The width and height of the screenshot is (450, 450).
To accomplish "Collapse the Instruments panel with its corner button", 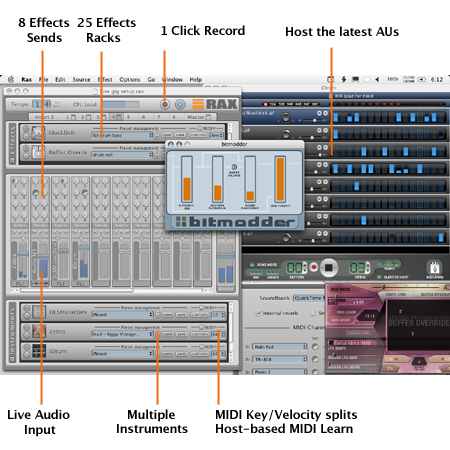I will pos(12,359).
